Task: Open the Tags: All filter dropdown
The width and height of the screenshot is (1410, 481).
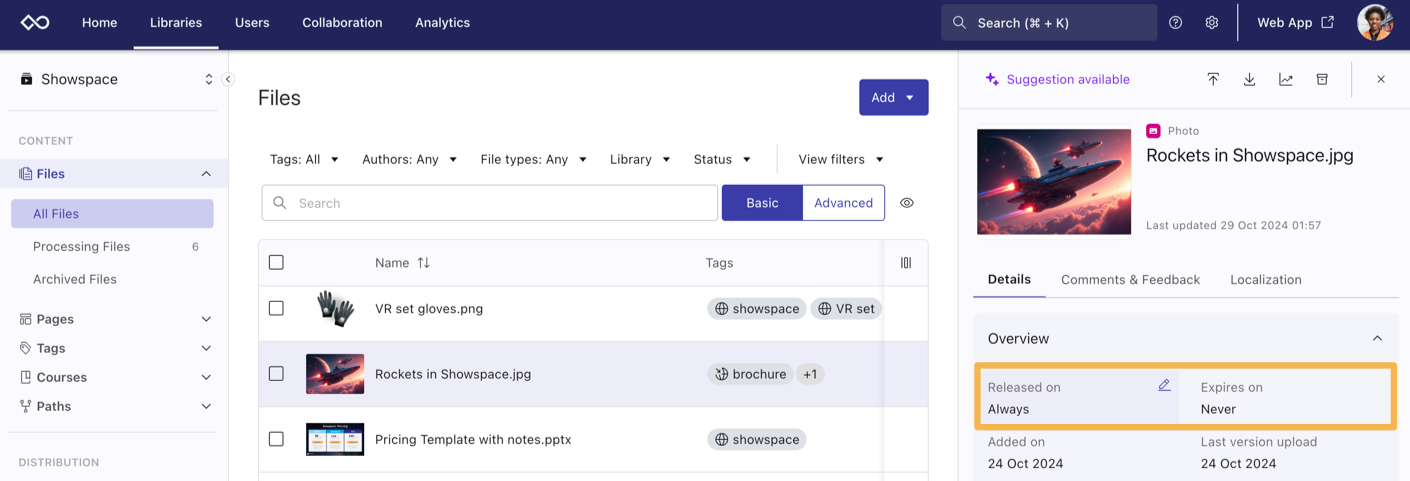Action: click(304, 159)
